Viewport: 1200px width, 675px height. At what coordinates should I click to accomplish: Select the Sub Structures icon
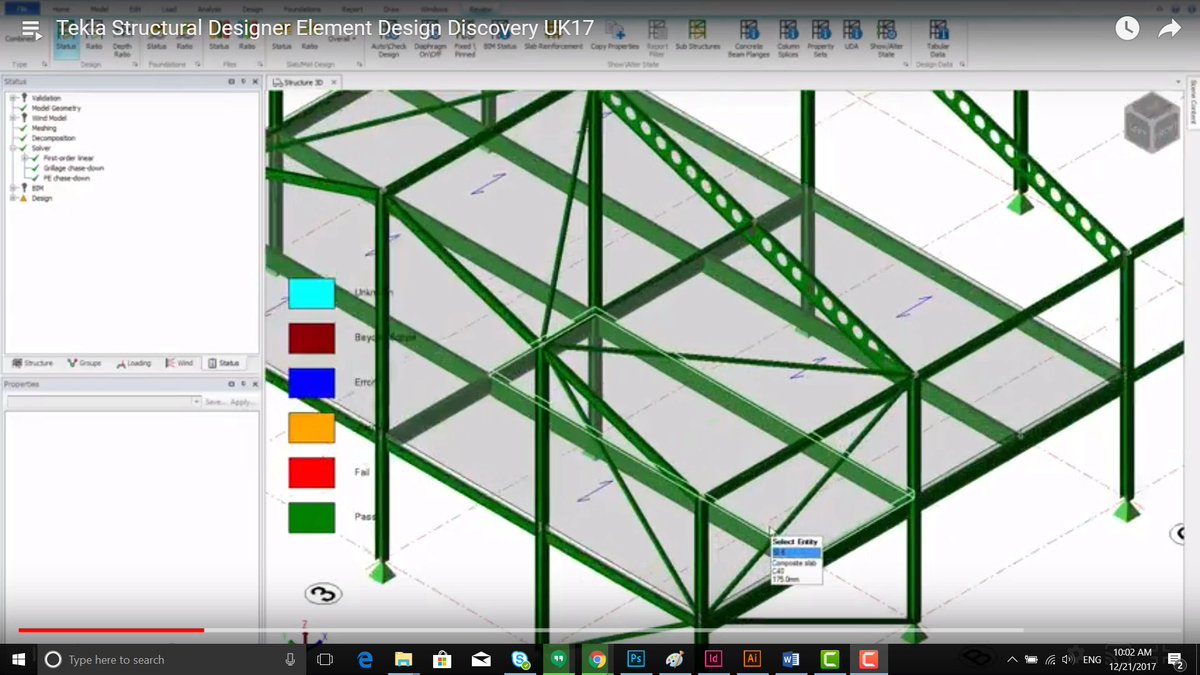click(x=697, y=30)
